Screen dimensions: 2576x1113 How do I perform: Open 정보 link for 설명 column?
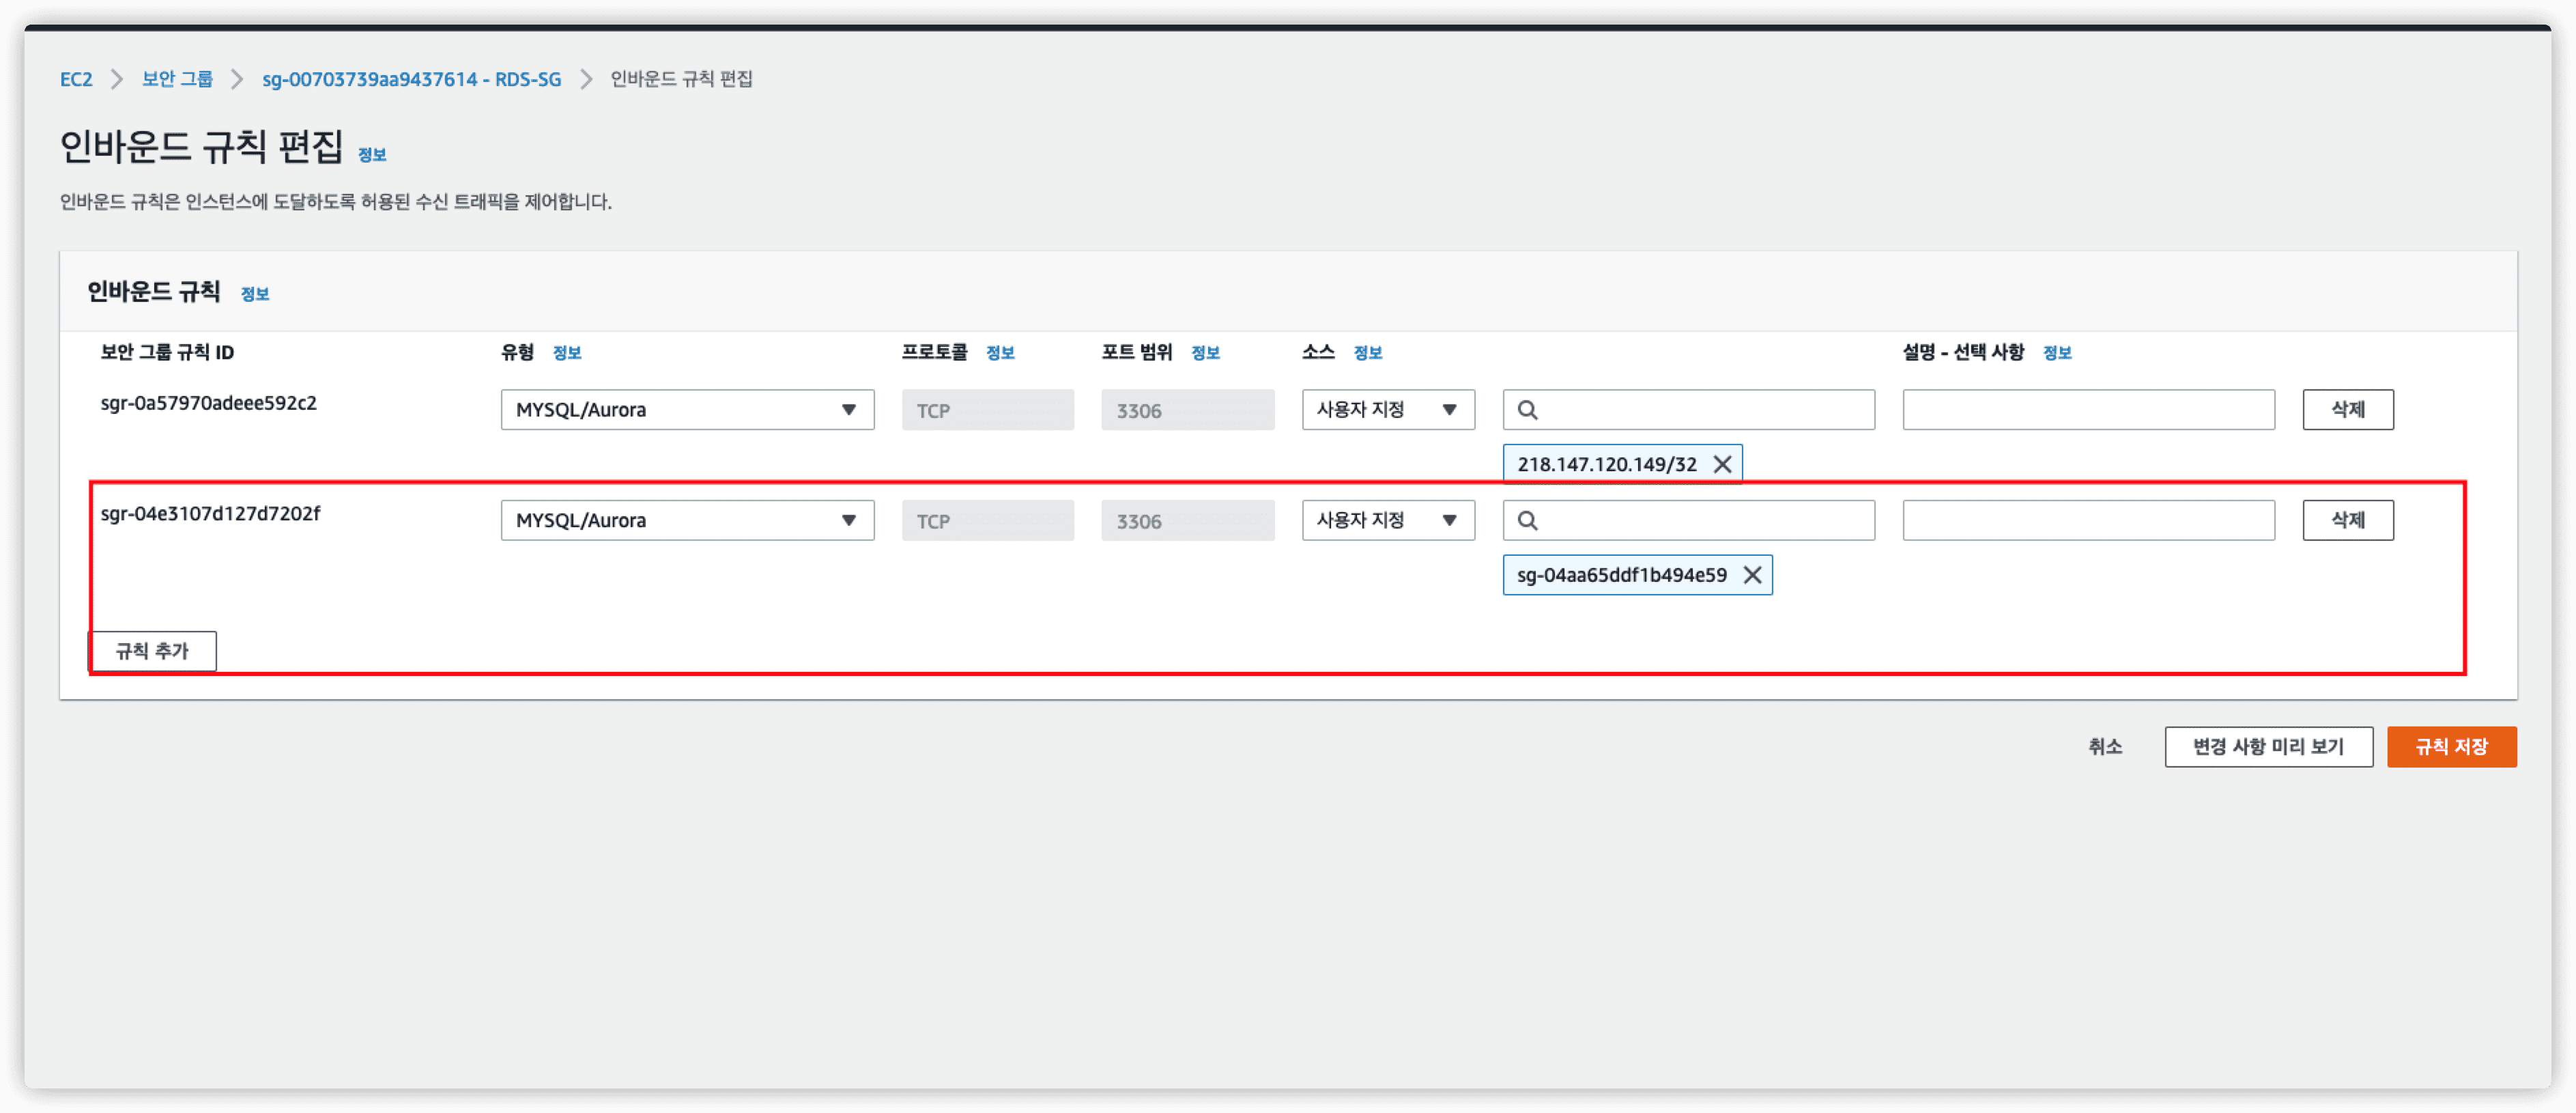coord(2057,352)
